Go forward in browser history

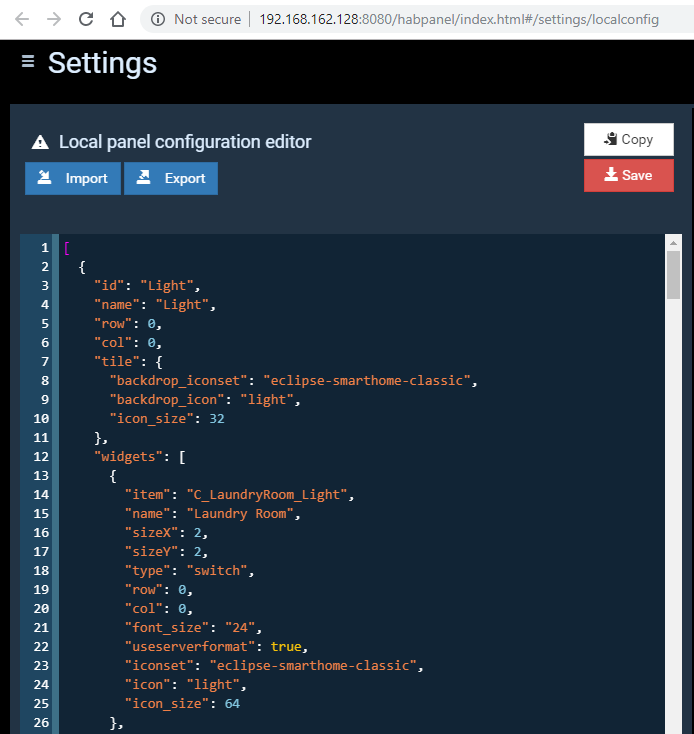coord(54,19)
